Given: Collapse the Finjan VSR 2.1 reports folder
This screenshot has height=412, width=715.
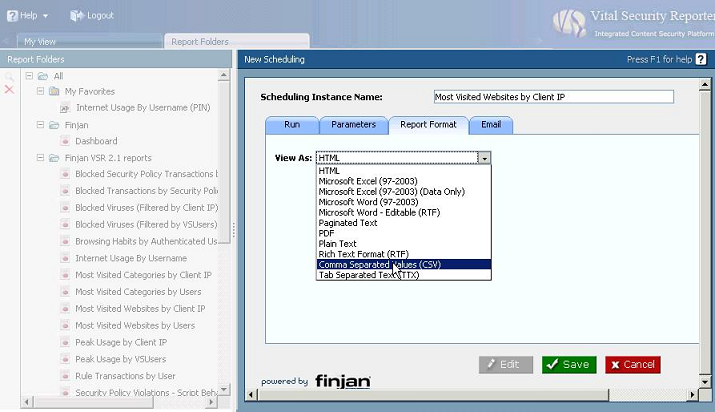Looking at the screenshot, I should (40, 158).
